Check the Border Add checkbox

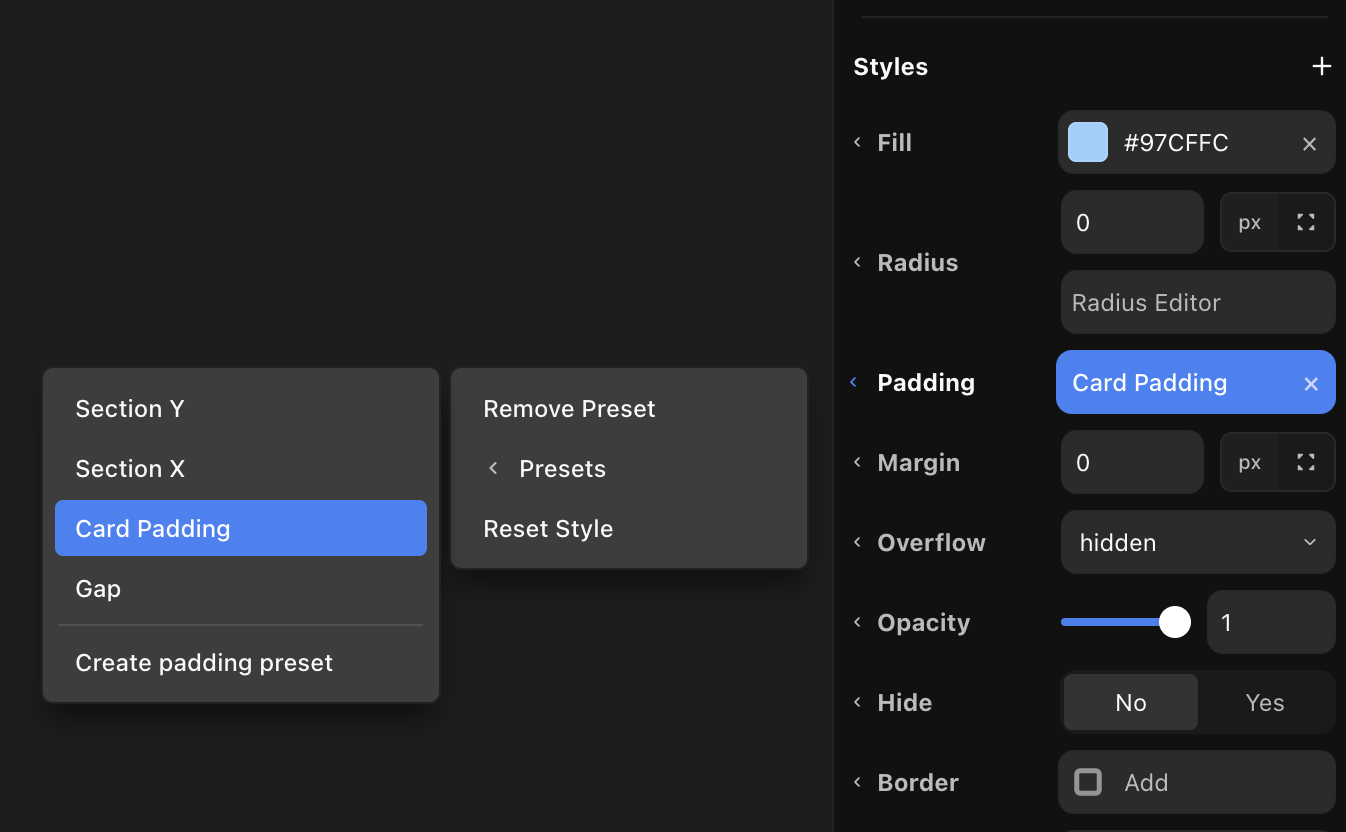click(x=1088, y=782)
